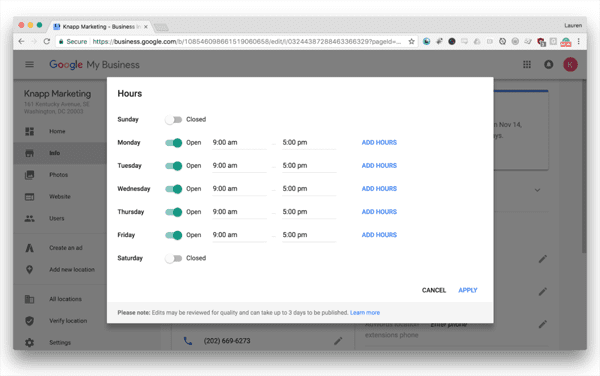Edit the phone number with pencil icon

pyautogui.click(x=338, y=341)
